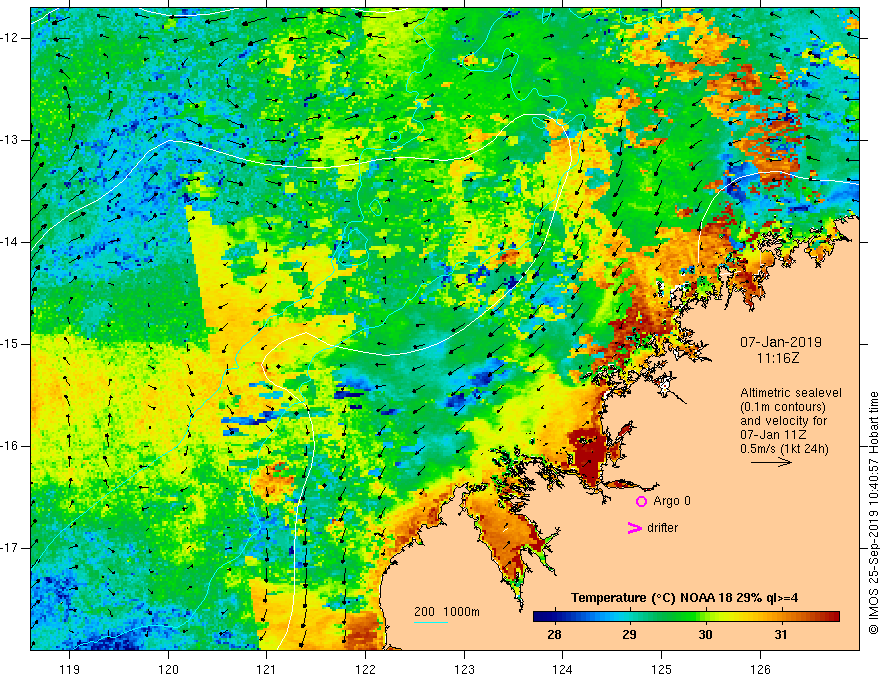This screenshot has width=880, height=680.
Task: Click longitude axis label 120
Action: (168, 669)
